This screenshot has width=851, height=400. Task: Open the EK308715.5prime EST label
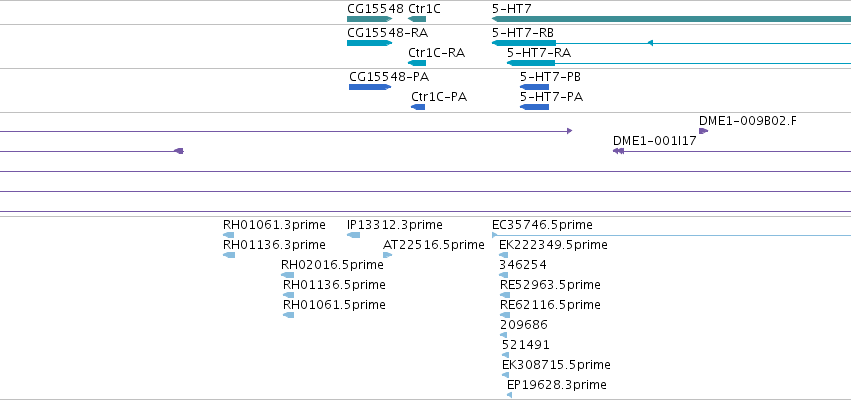(556, 365)
